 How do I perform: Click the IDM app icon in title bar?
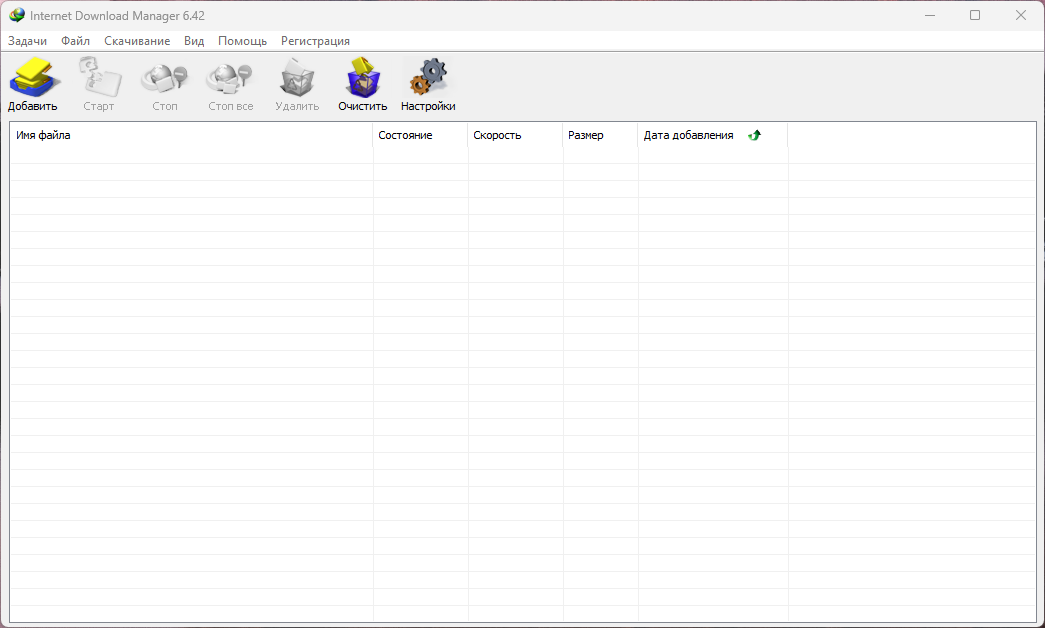click(17, 15)
